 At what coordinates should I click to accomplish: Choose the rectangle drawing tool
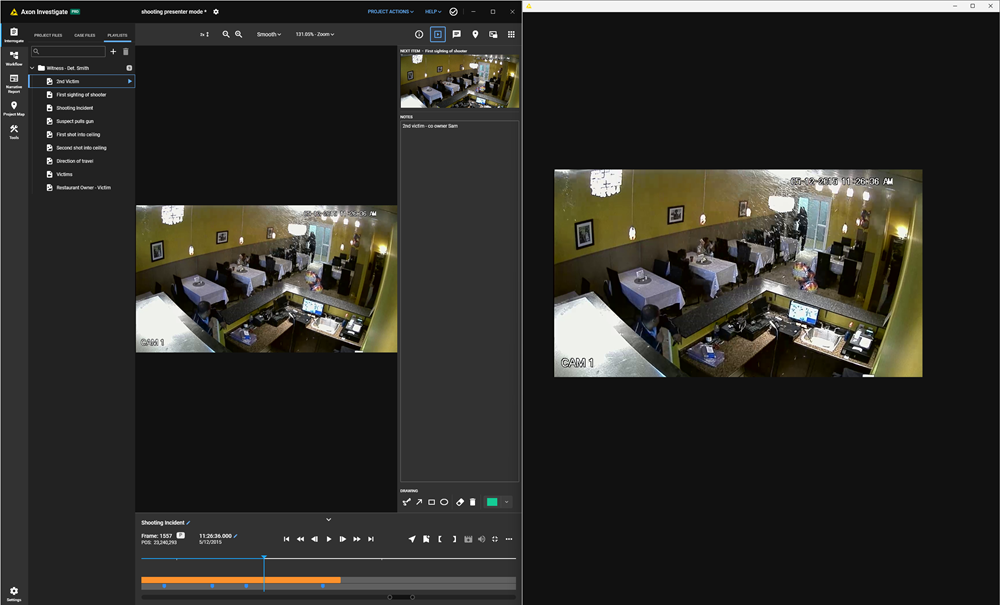(432, 502)
